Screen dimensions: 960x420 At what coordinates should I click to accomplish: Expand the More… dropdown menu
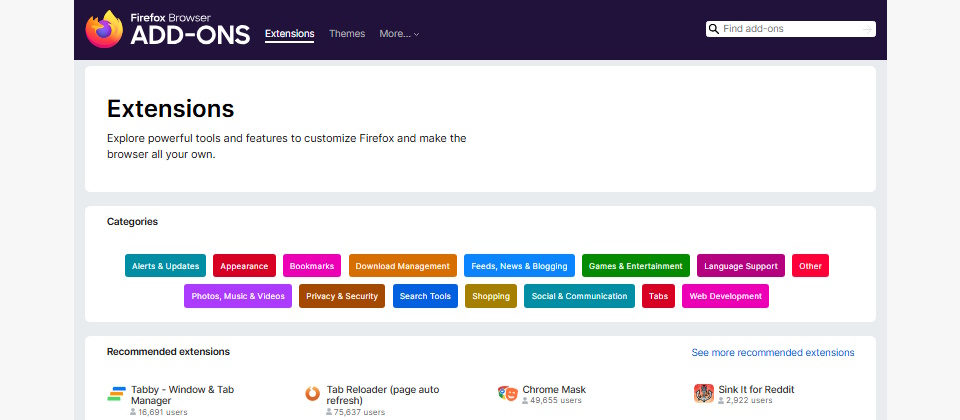coord(399,34)
